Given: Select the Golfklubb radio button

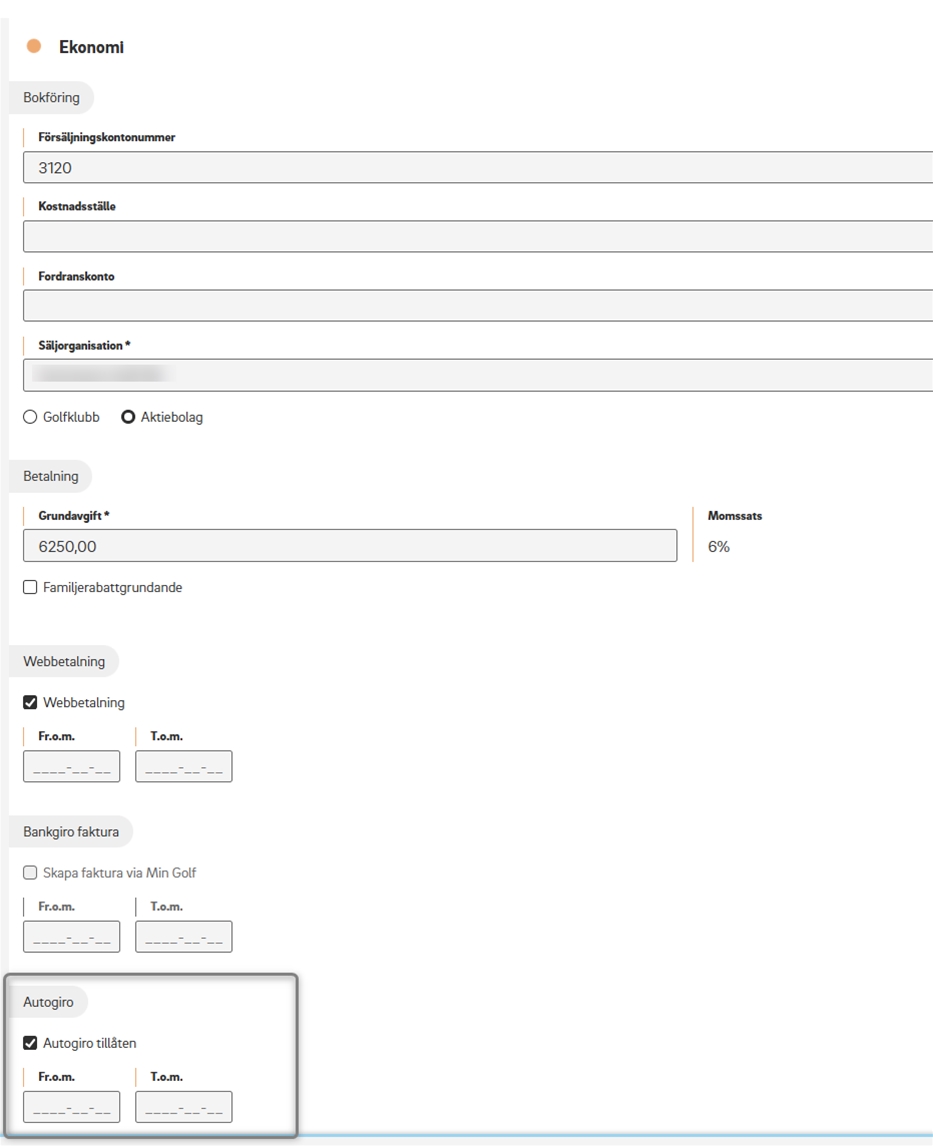Looking at the screenshot, I should 30,417.
